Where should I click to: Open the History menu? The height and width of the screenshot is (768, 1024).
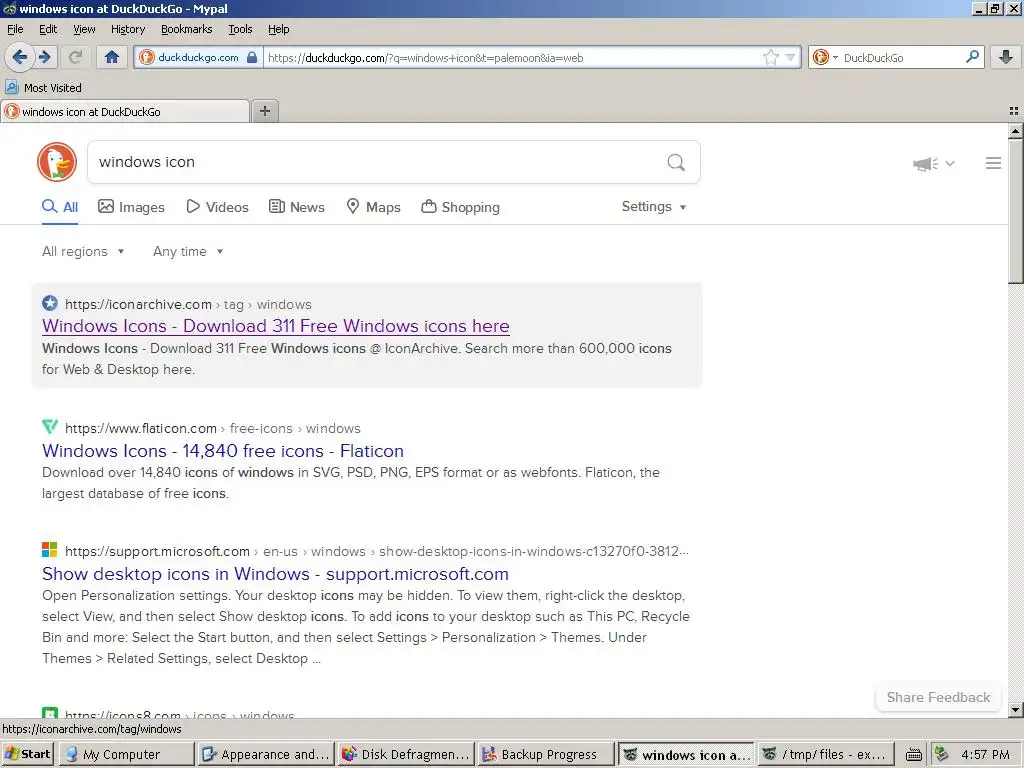[x=127, y=29]
